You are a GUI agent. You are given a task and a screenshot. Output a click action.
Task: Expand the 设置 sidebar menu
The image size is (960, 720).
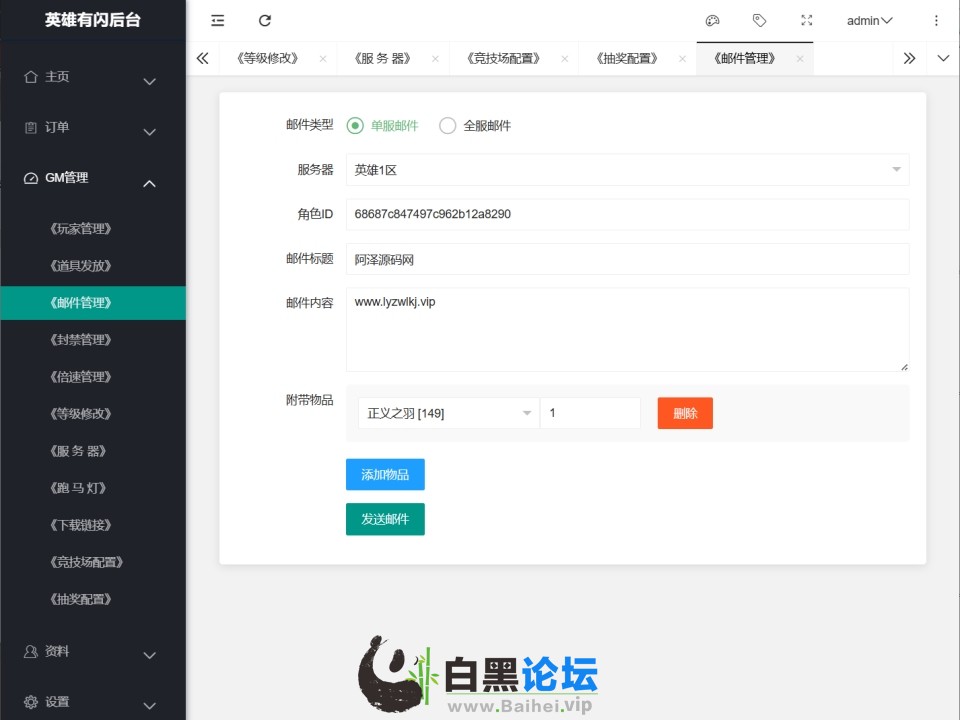(93, 702)
